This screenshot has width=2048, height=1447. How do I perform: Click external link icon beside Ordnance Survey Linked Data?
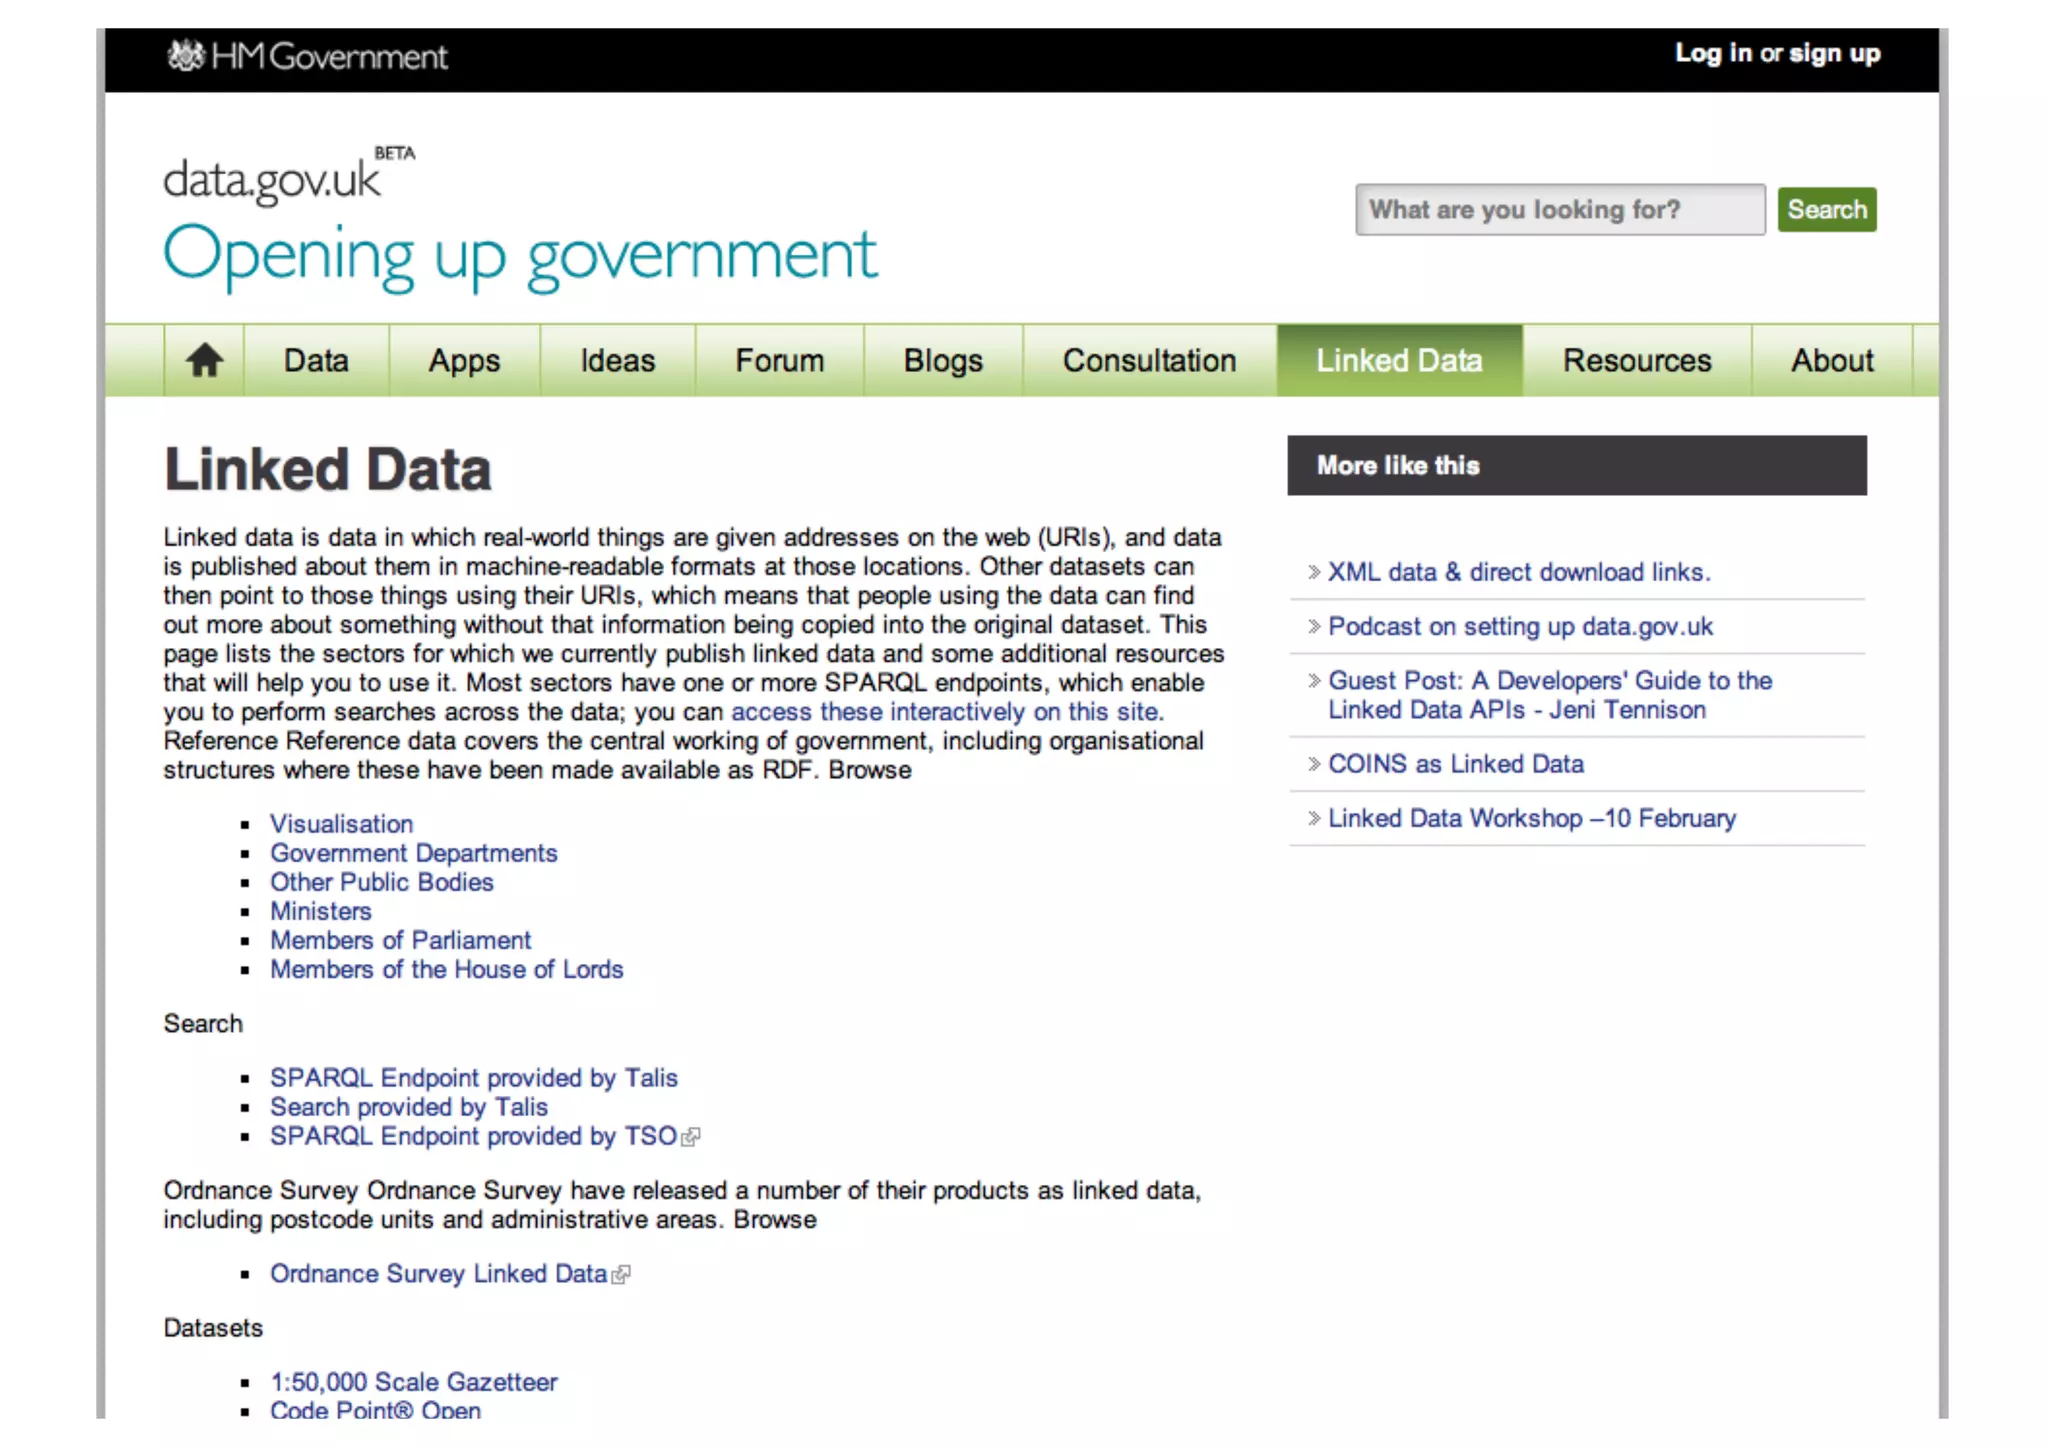tap(621, 1275)
